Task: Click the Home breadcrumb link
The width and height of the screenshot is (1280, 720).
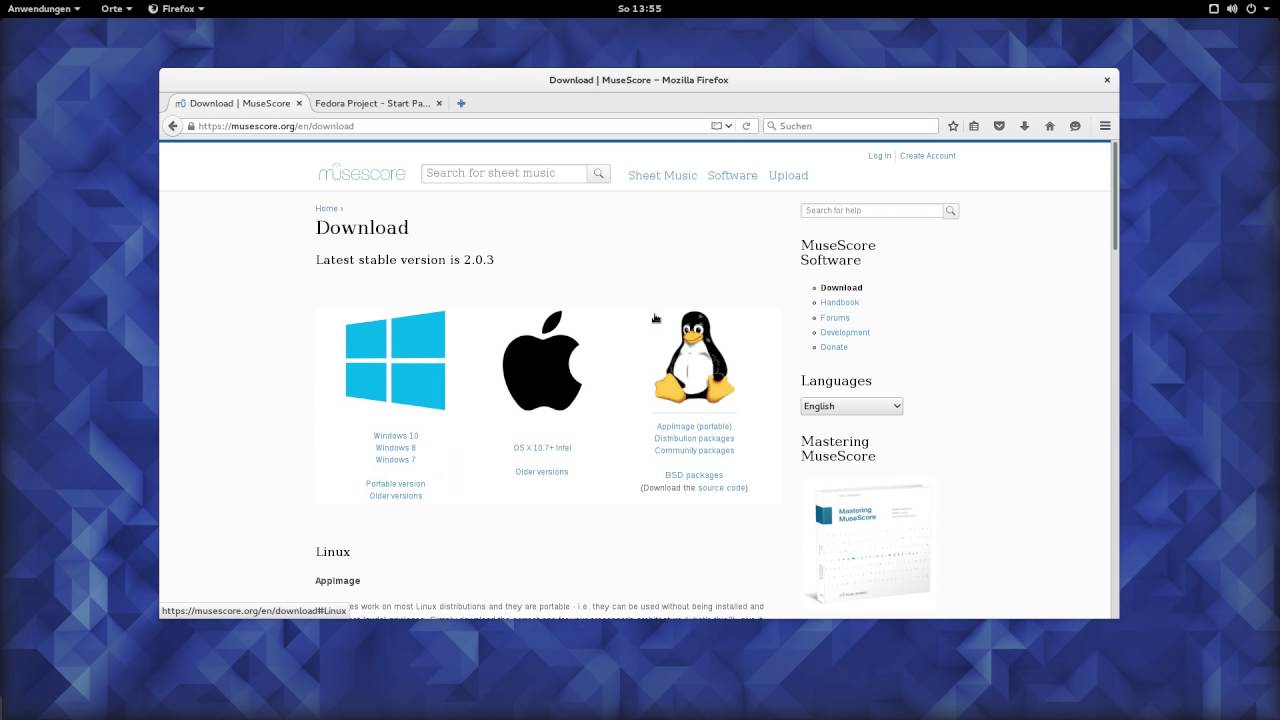Action: 327,209
